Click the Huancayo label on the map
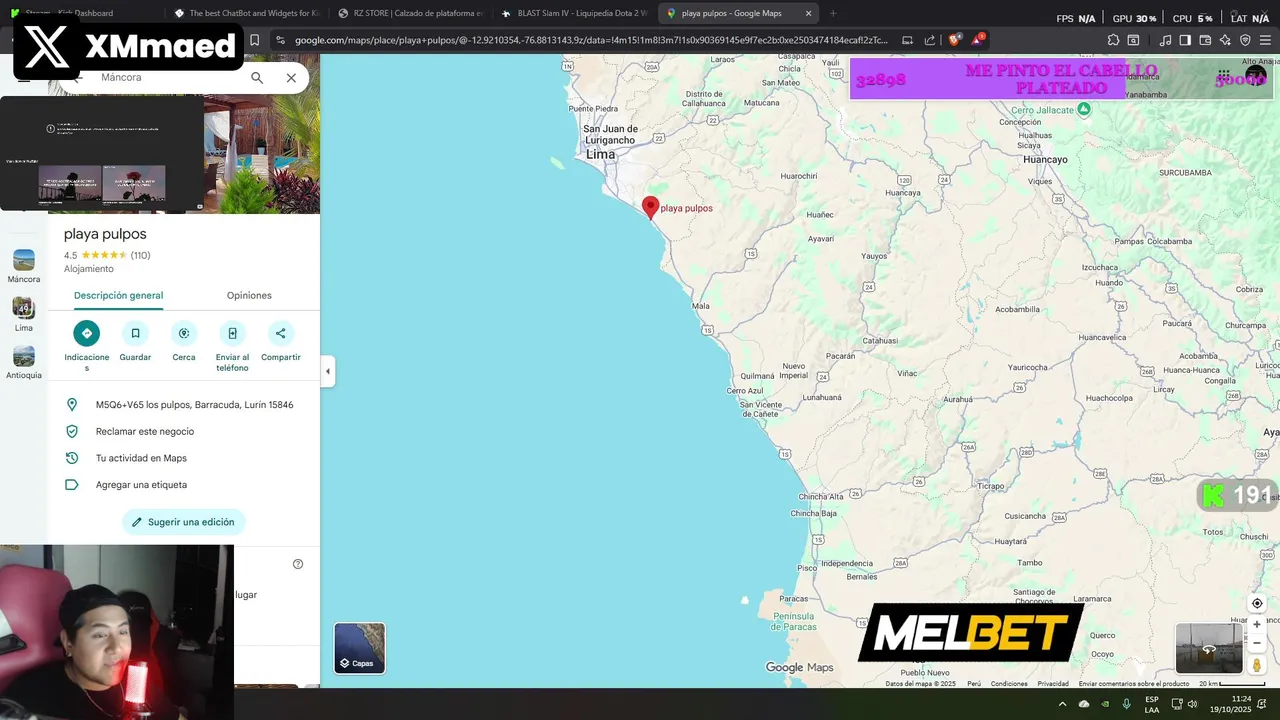 1045,159
